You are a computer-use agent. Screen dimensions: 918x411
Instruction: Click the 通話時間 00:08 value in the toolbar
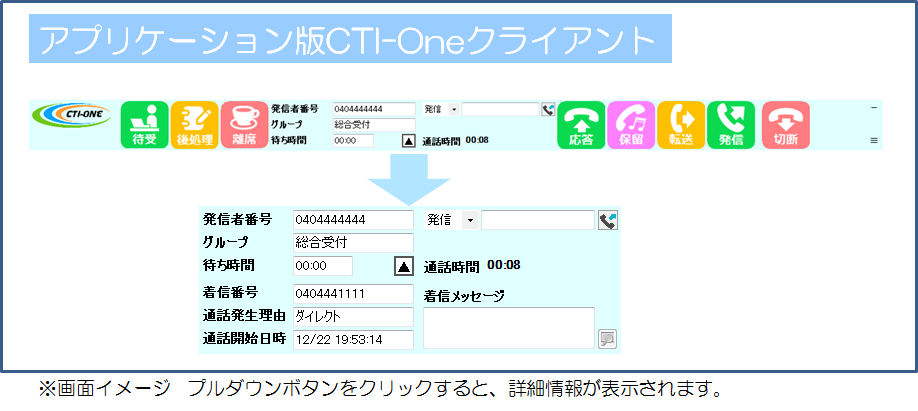(x=477, y=140)
